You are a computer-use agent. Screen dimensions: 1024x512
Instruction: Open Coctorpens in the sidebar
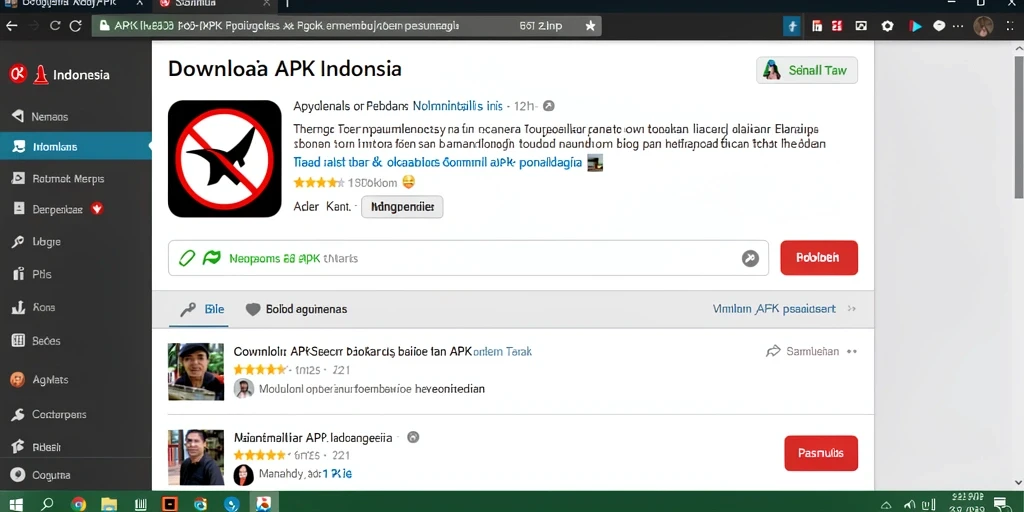[59, 415]
